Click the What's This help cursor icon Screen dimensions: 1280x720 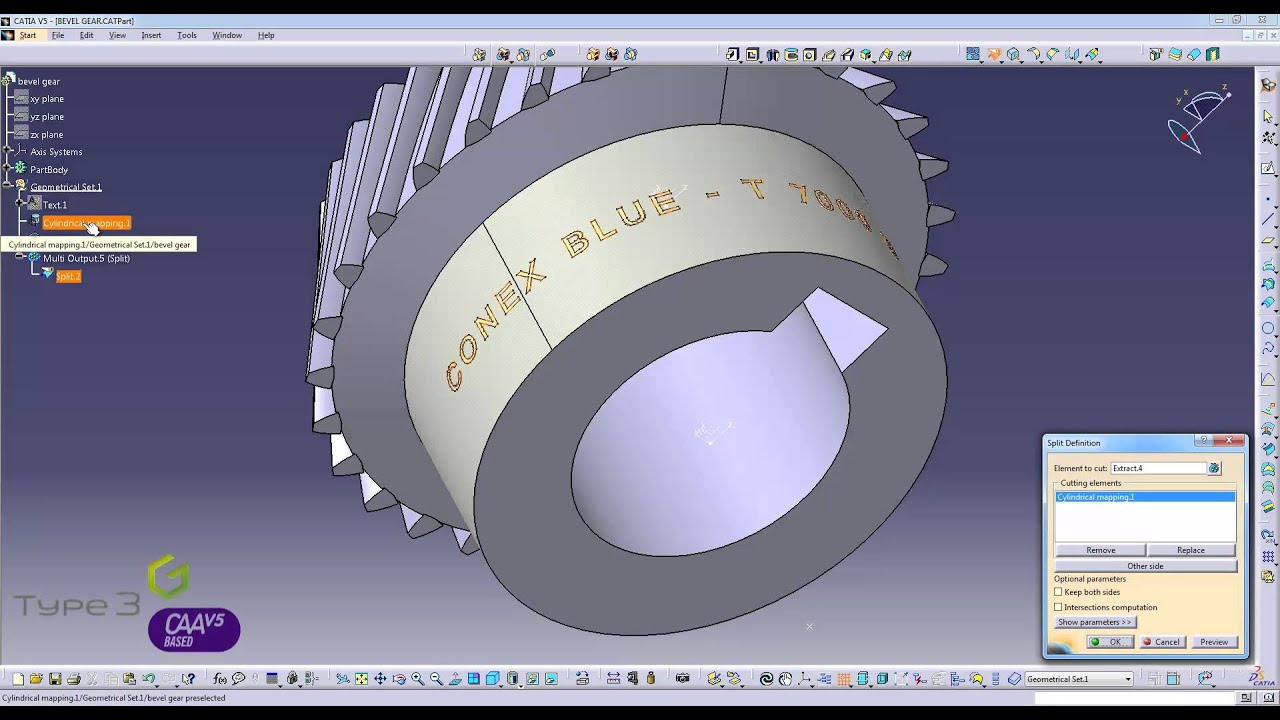[187, 679]
